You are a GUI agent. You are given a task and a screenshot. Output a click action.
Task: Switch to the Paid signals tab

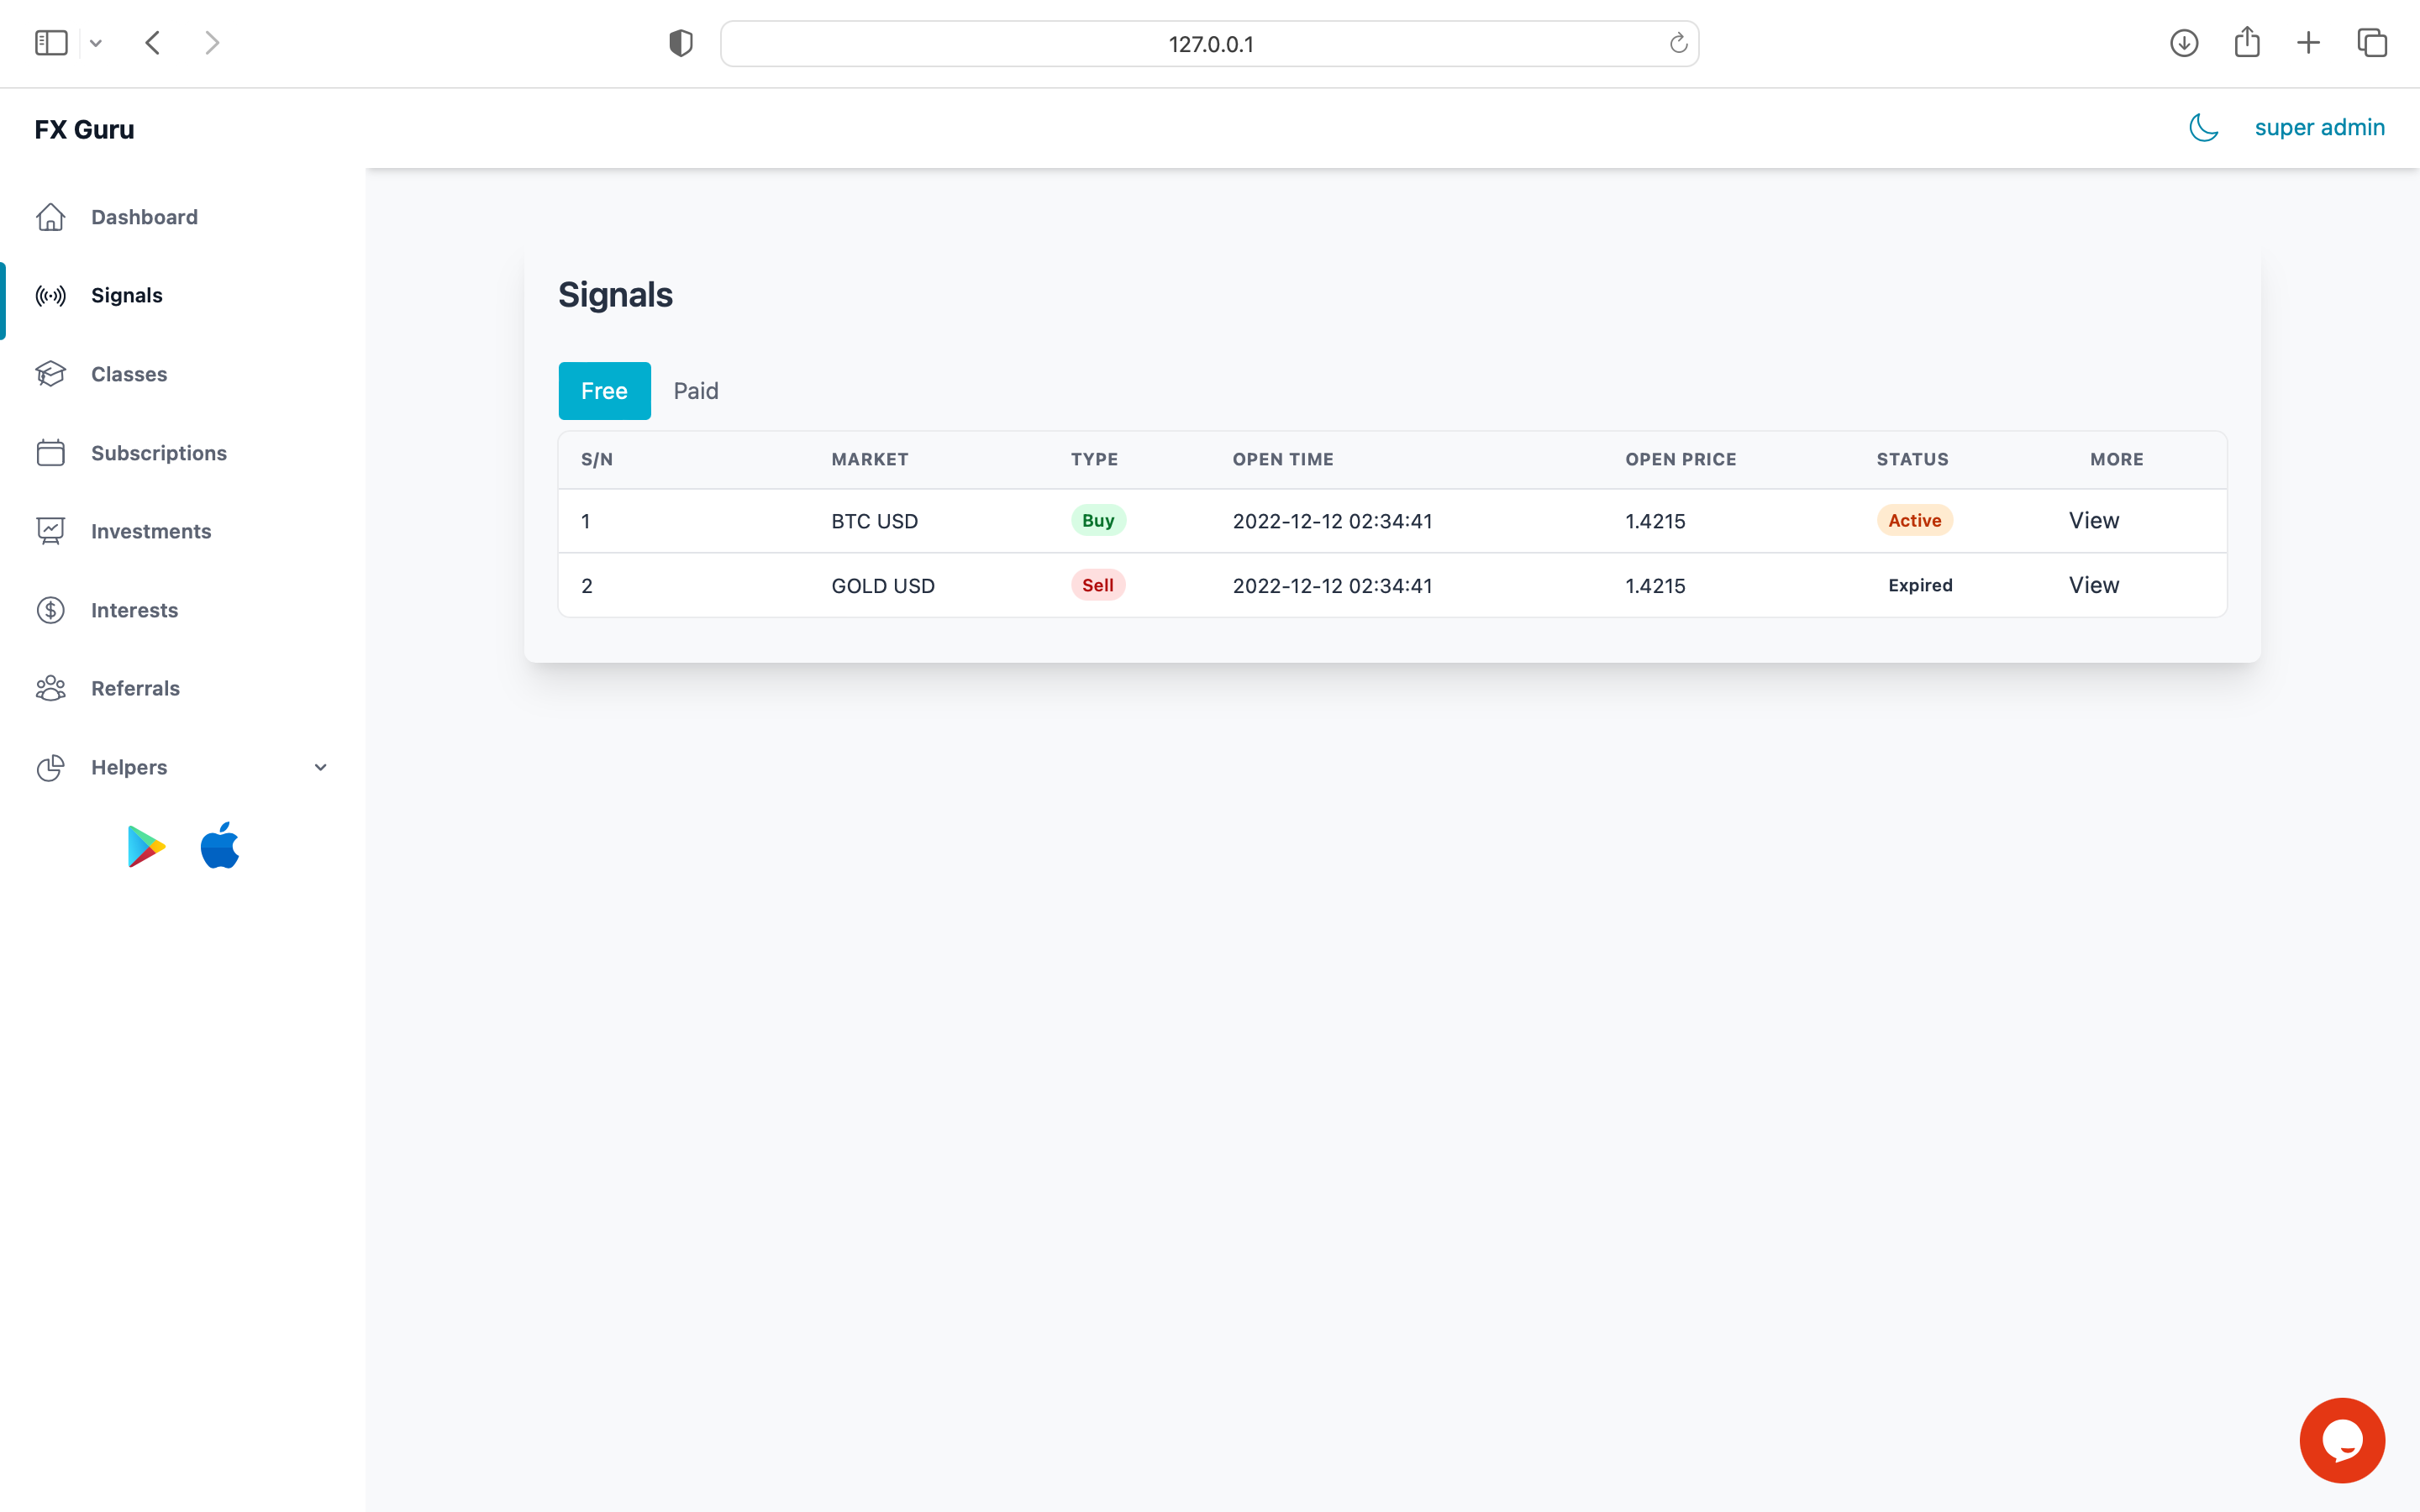click(x=695, y=391)
